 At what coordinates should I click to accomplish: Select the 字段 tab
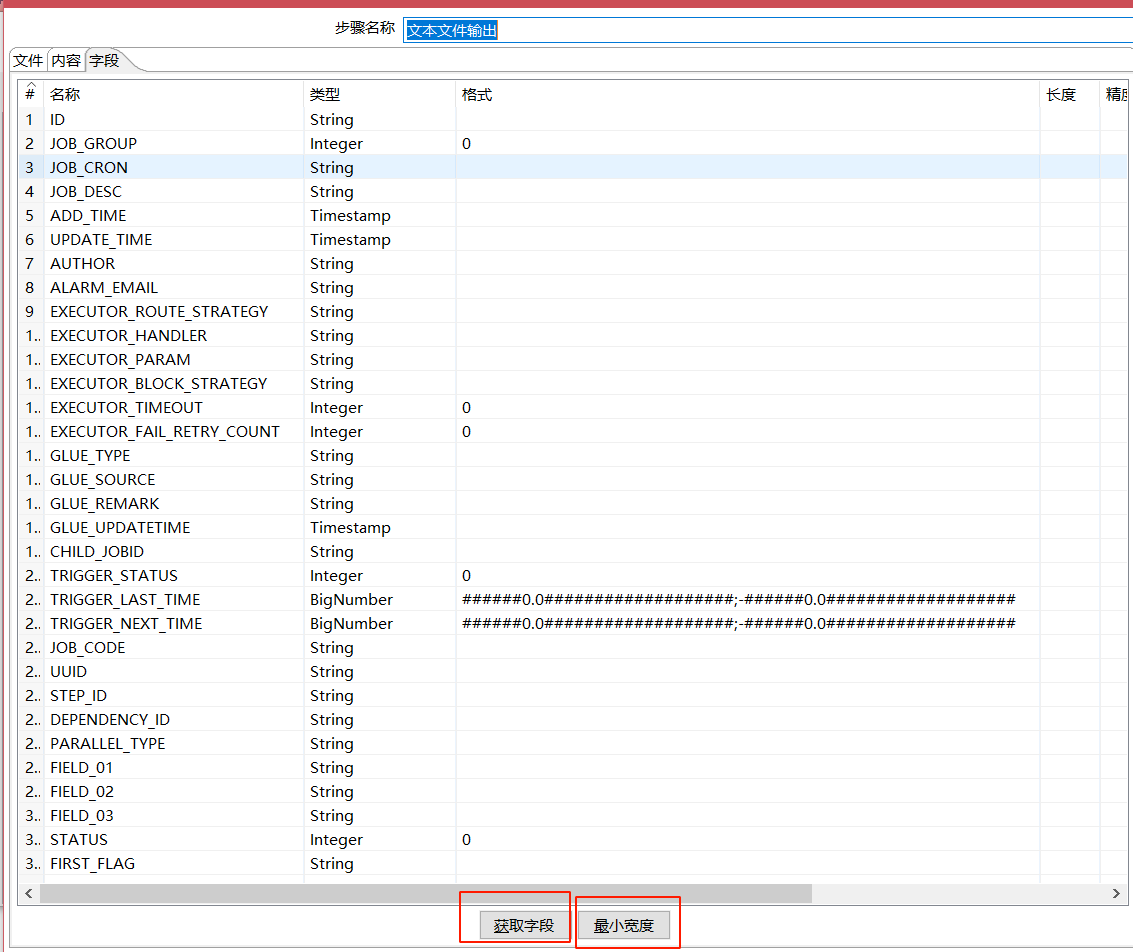(x=105, y=61)
